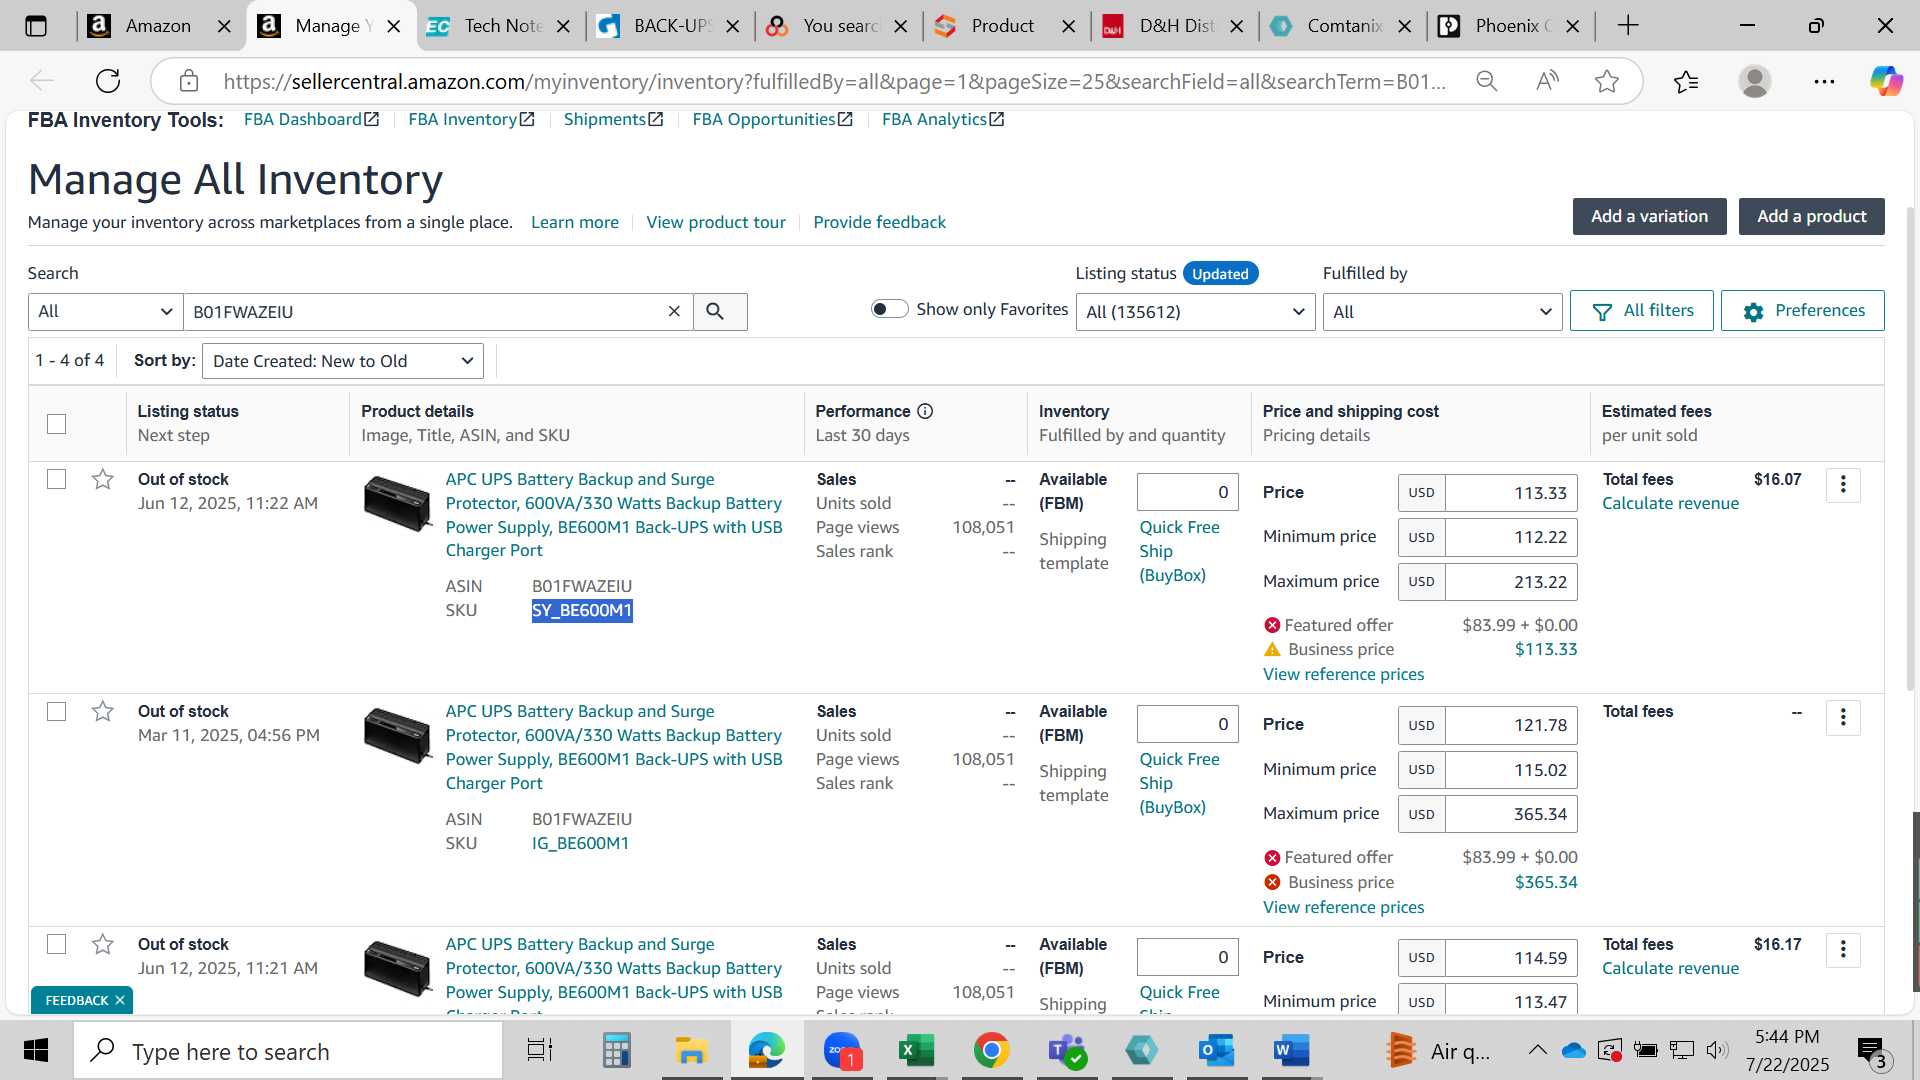Click View reference prices under $113.33
This screenshot has width=1920, height=1080.
pos(1343,674)
